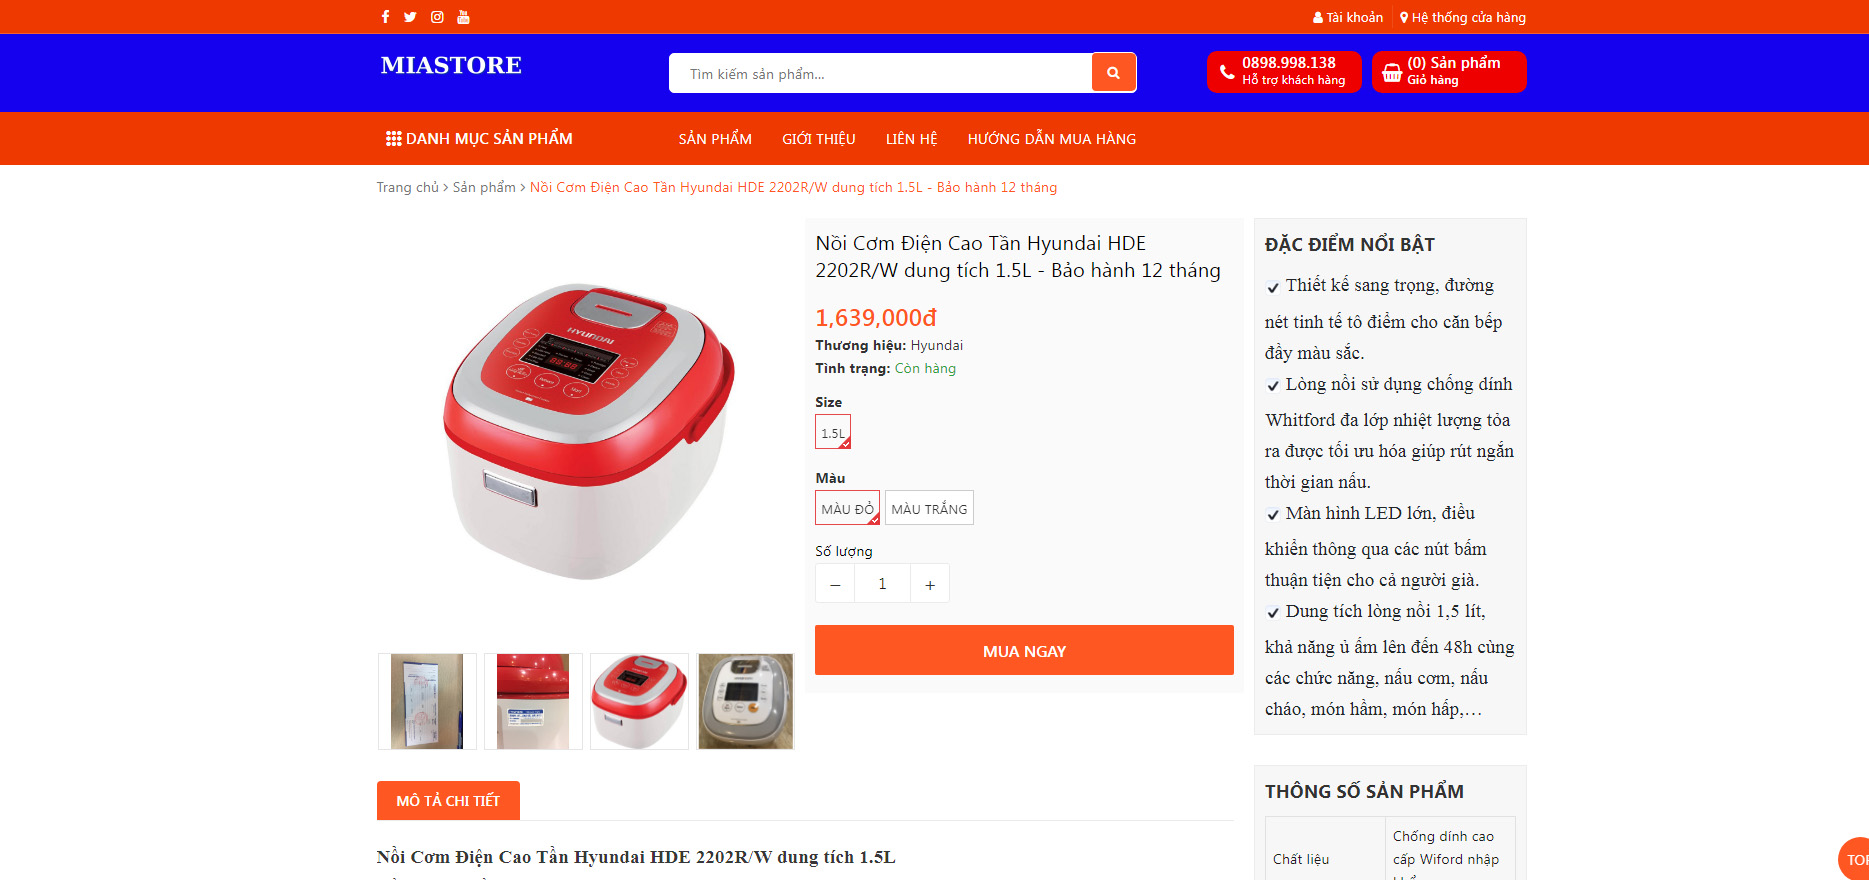1869x880 pixels.
Task: Switch to MÔ TẢ CHI TIẾT tab
Action: pos(448,801)
